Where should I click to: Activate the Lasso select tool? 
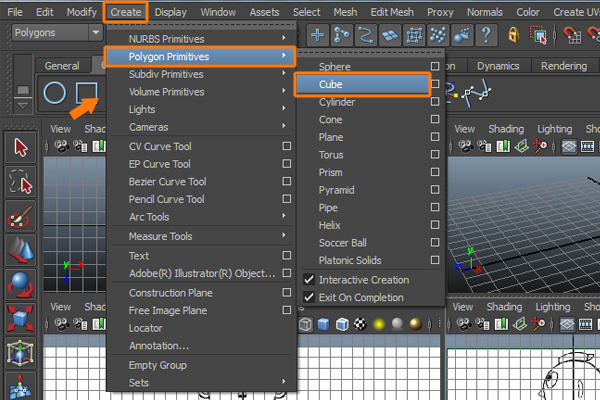(20, 181)
